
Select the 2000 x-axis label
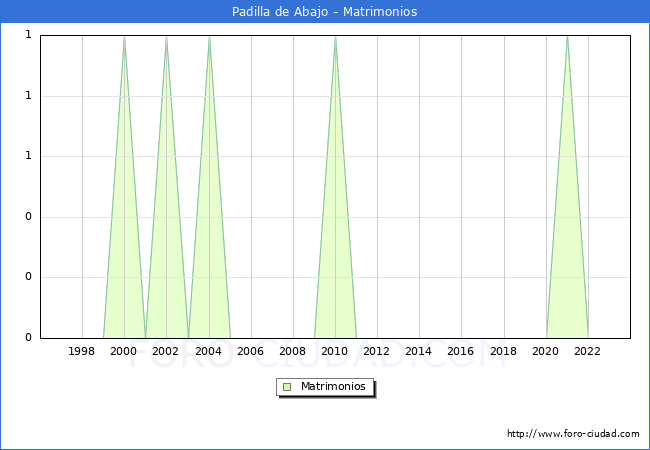pos(124,351)
